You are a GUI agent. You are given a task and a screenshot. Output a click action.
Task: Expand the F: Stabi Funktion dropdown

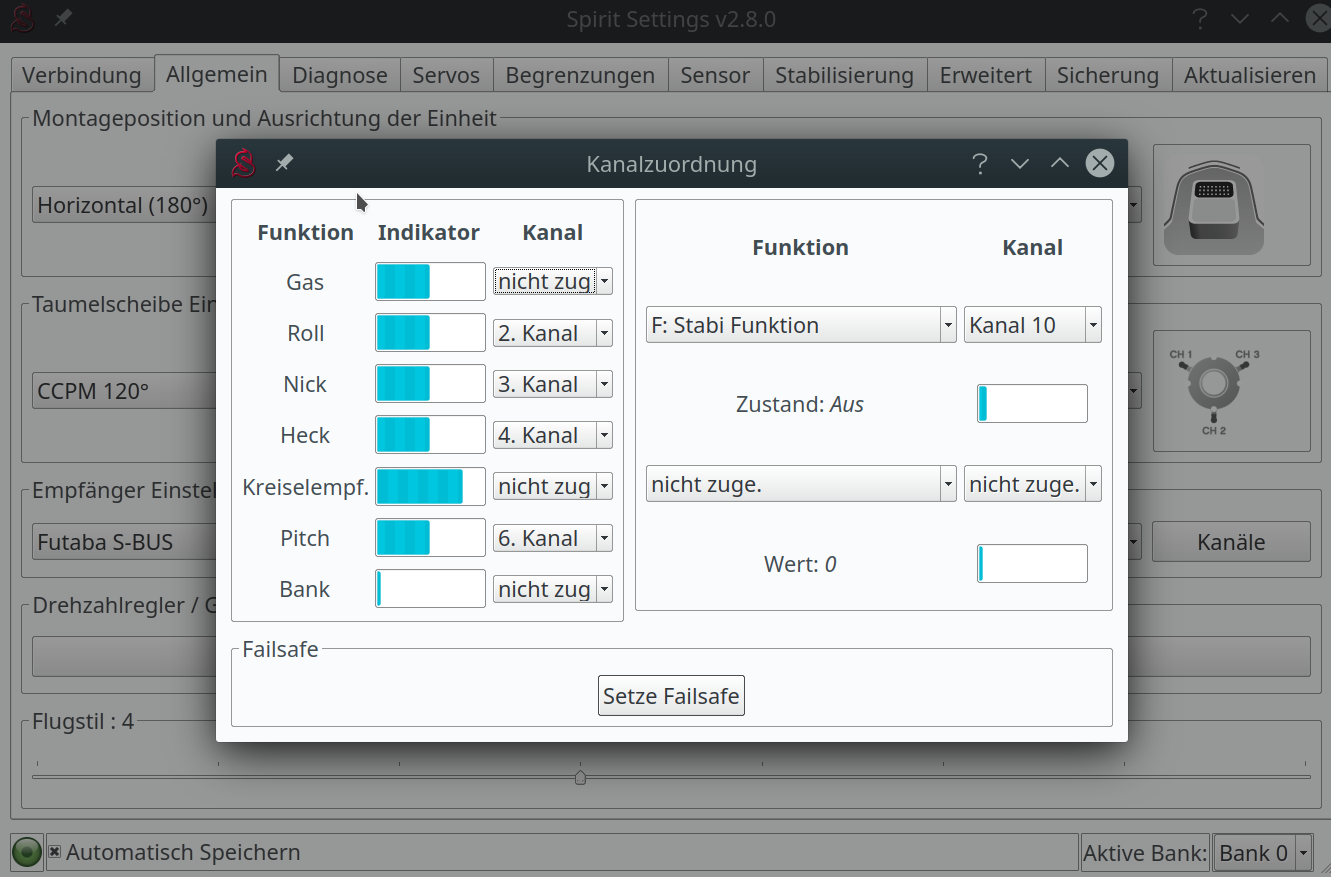[x=800, y=325]
